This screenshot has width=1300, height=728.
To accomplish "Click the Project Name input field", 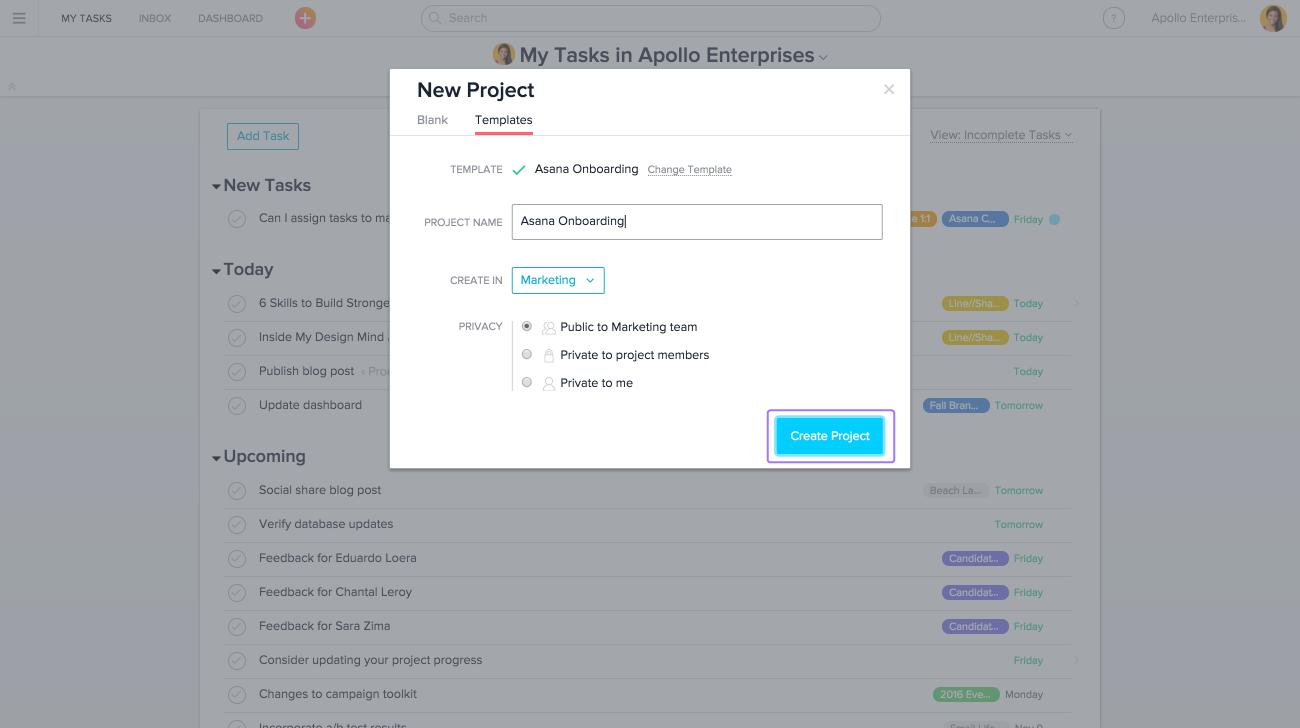I will (697, 222).
